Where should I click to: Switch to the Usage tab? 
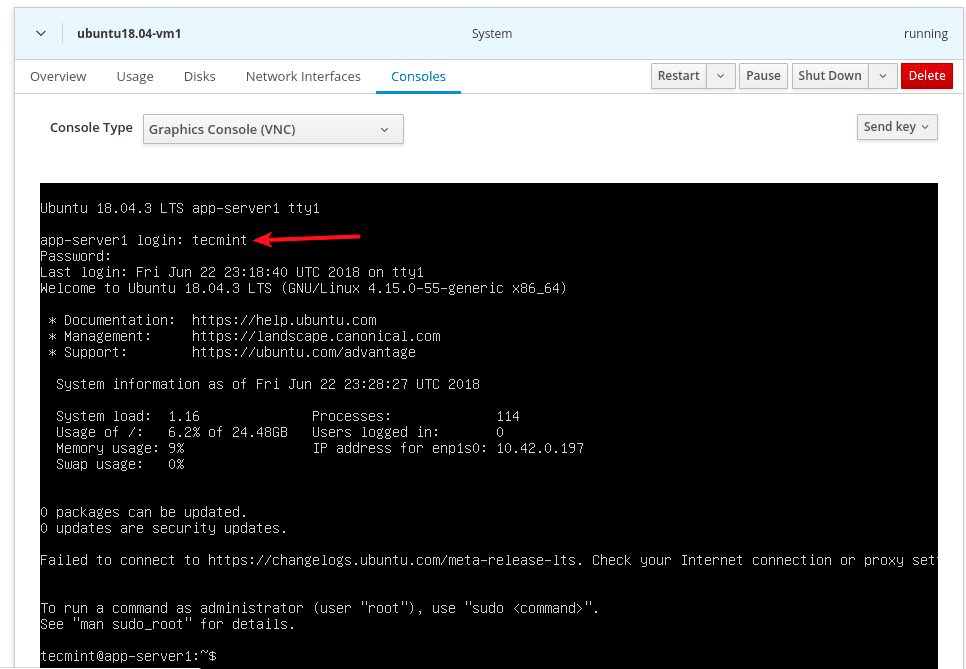tap(134, 76)
